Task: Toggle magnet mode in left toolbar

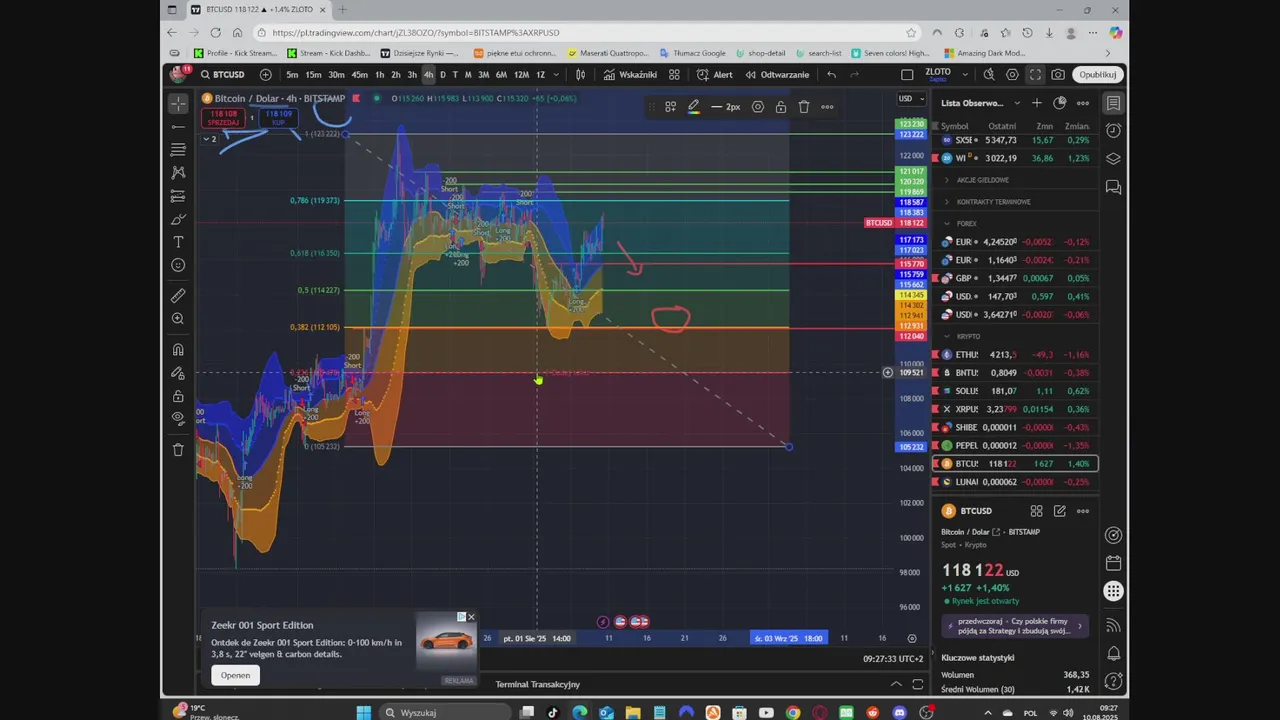Action: [178, 350]
